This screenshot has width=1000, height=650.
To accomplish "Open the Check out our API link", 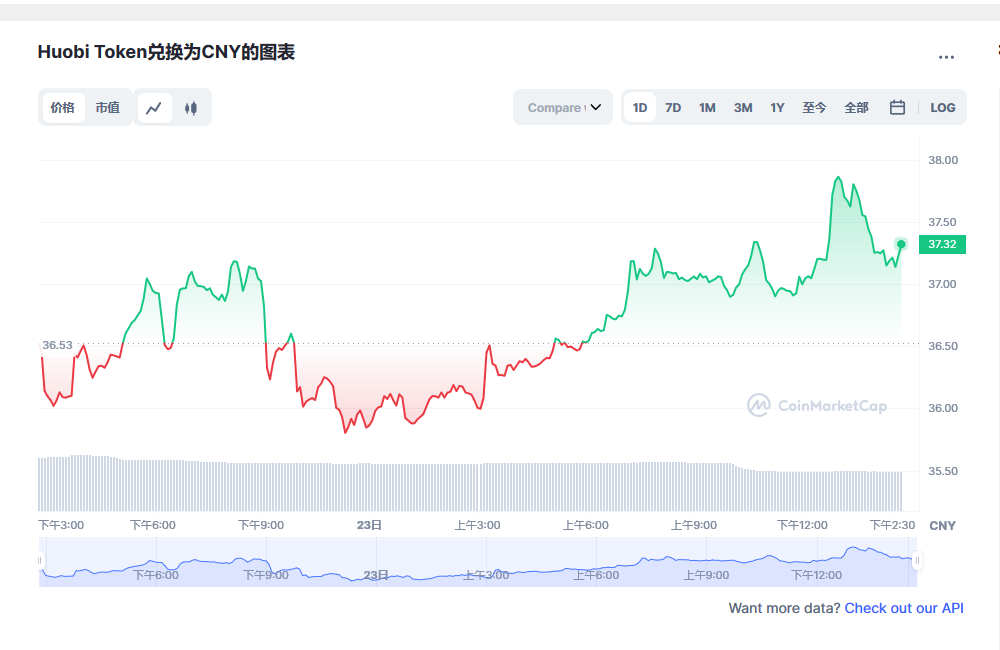I will (904, 608).
